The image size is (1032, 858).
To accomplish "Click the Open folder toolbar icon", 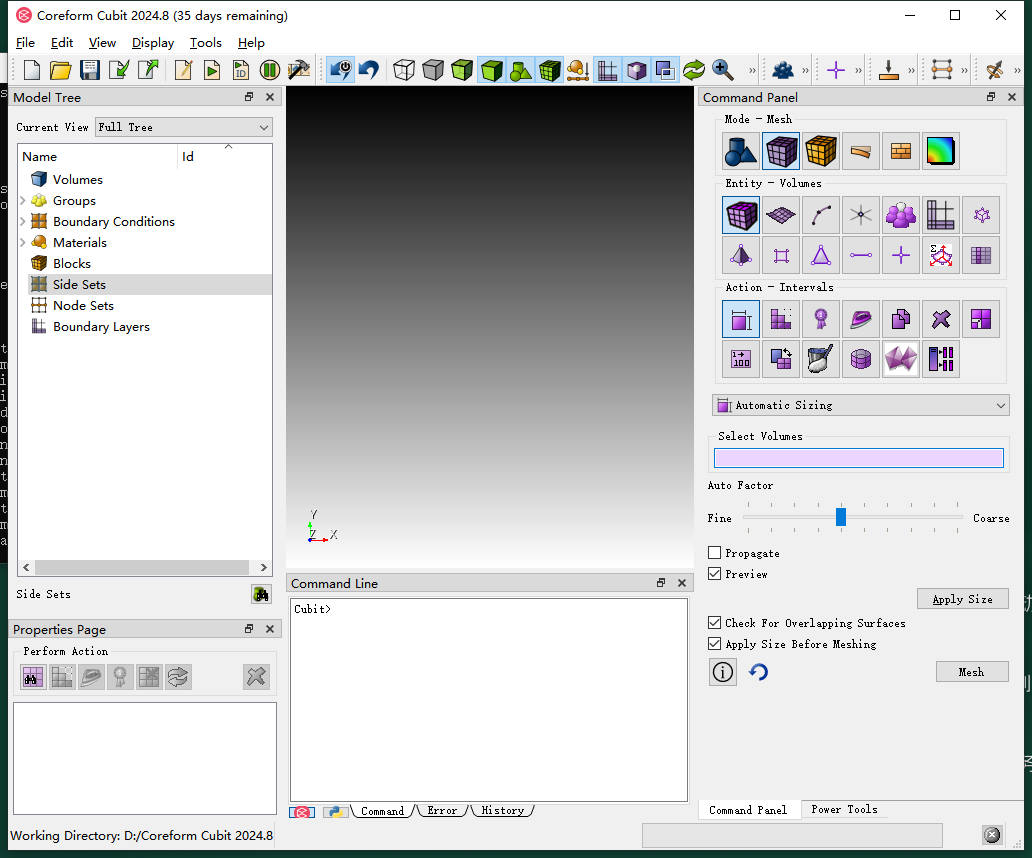I will pyautogui.click(x=61, y=70).
